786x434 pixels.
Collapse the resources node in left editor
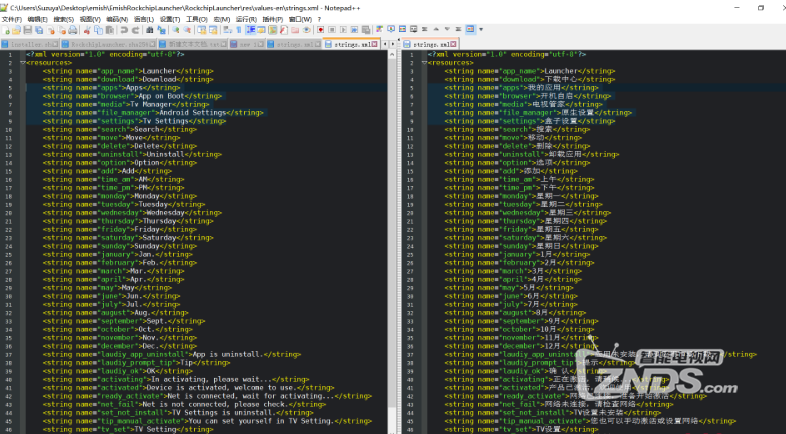coord(23,62)
